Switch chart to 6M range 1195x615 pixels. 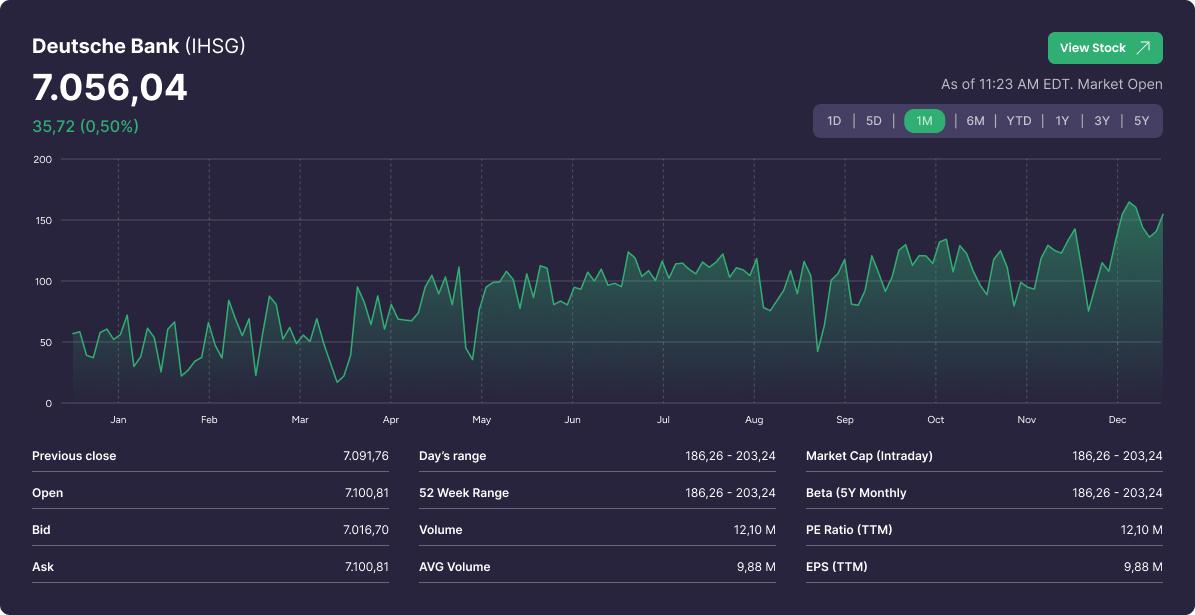(x=975, y=121)
